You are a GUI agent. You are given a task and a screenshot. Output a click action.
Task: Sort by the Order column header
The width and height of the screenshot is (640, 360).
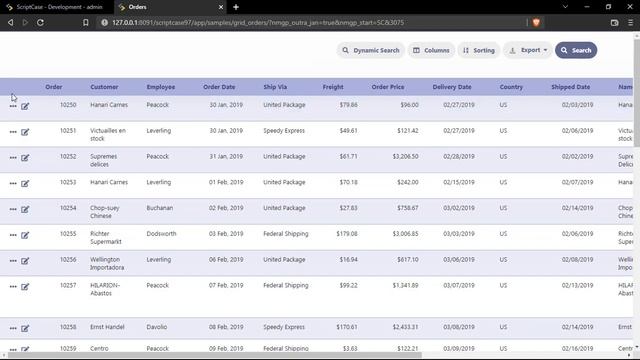click(x=53, y=87)
